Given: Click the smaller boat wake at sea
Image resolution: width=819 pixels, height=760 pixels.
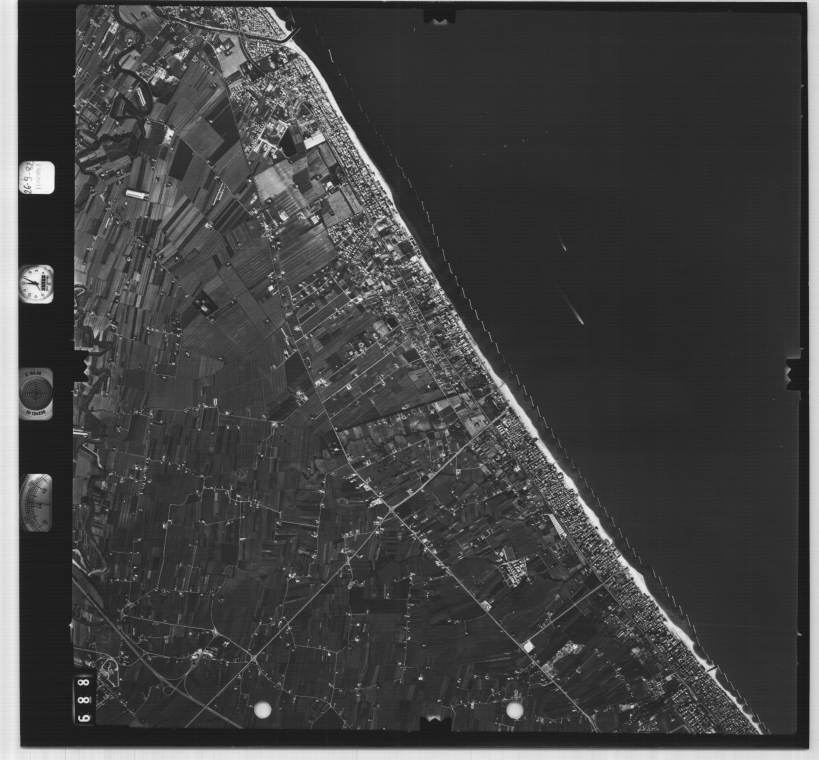Looking at the screenshot, I should (x=563, y=246).
